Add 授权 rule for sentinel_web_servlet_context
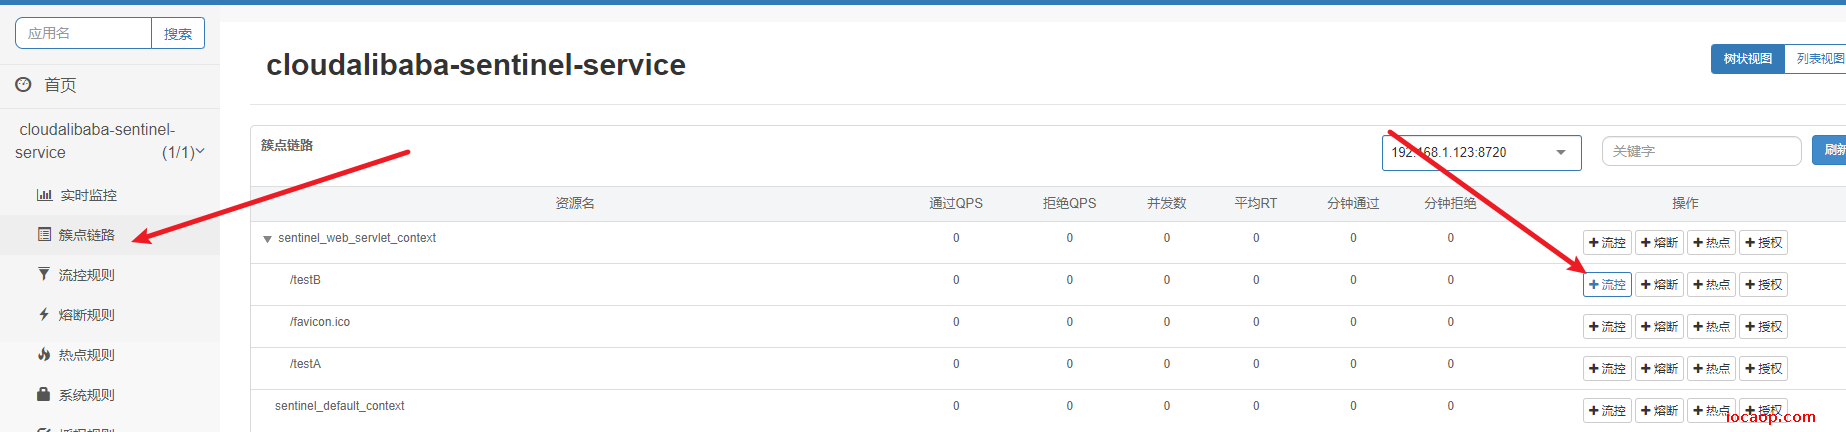This screenshot has width=1846, height=432. [x=1763, y=243]
